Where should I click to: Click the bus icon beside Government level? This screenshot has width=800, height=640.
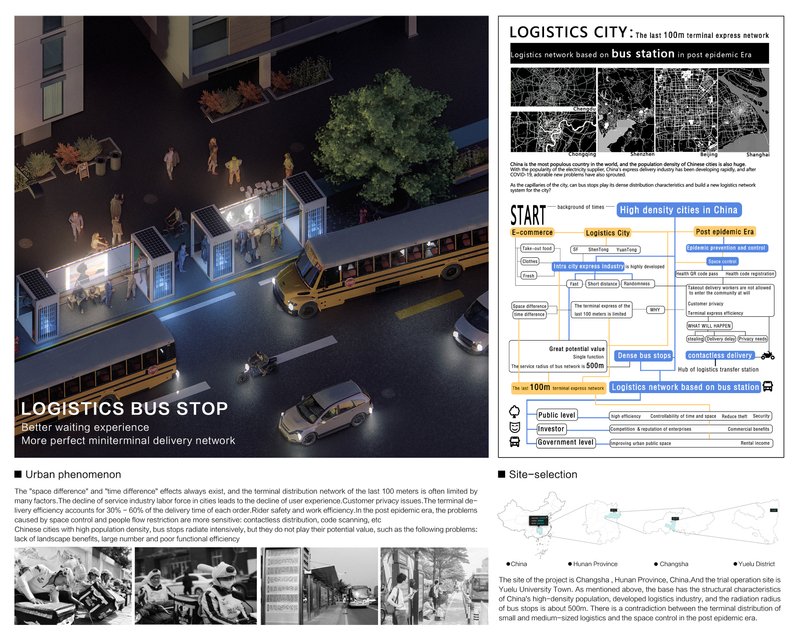click(514, 441)
